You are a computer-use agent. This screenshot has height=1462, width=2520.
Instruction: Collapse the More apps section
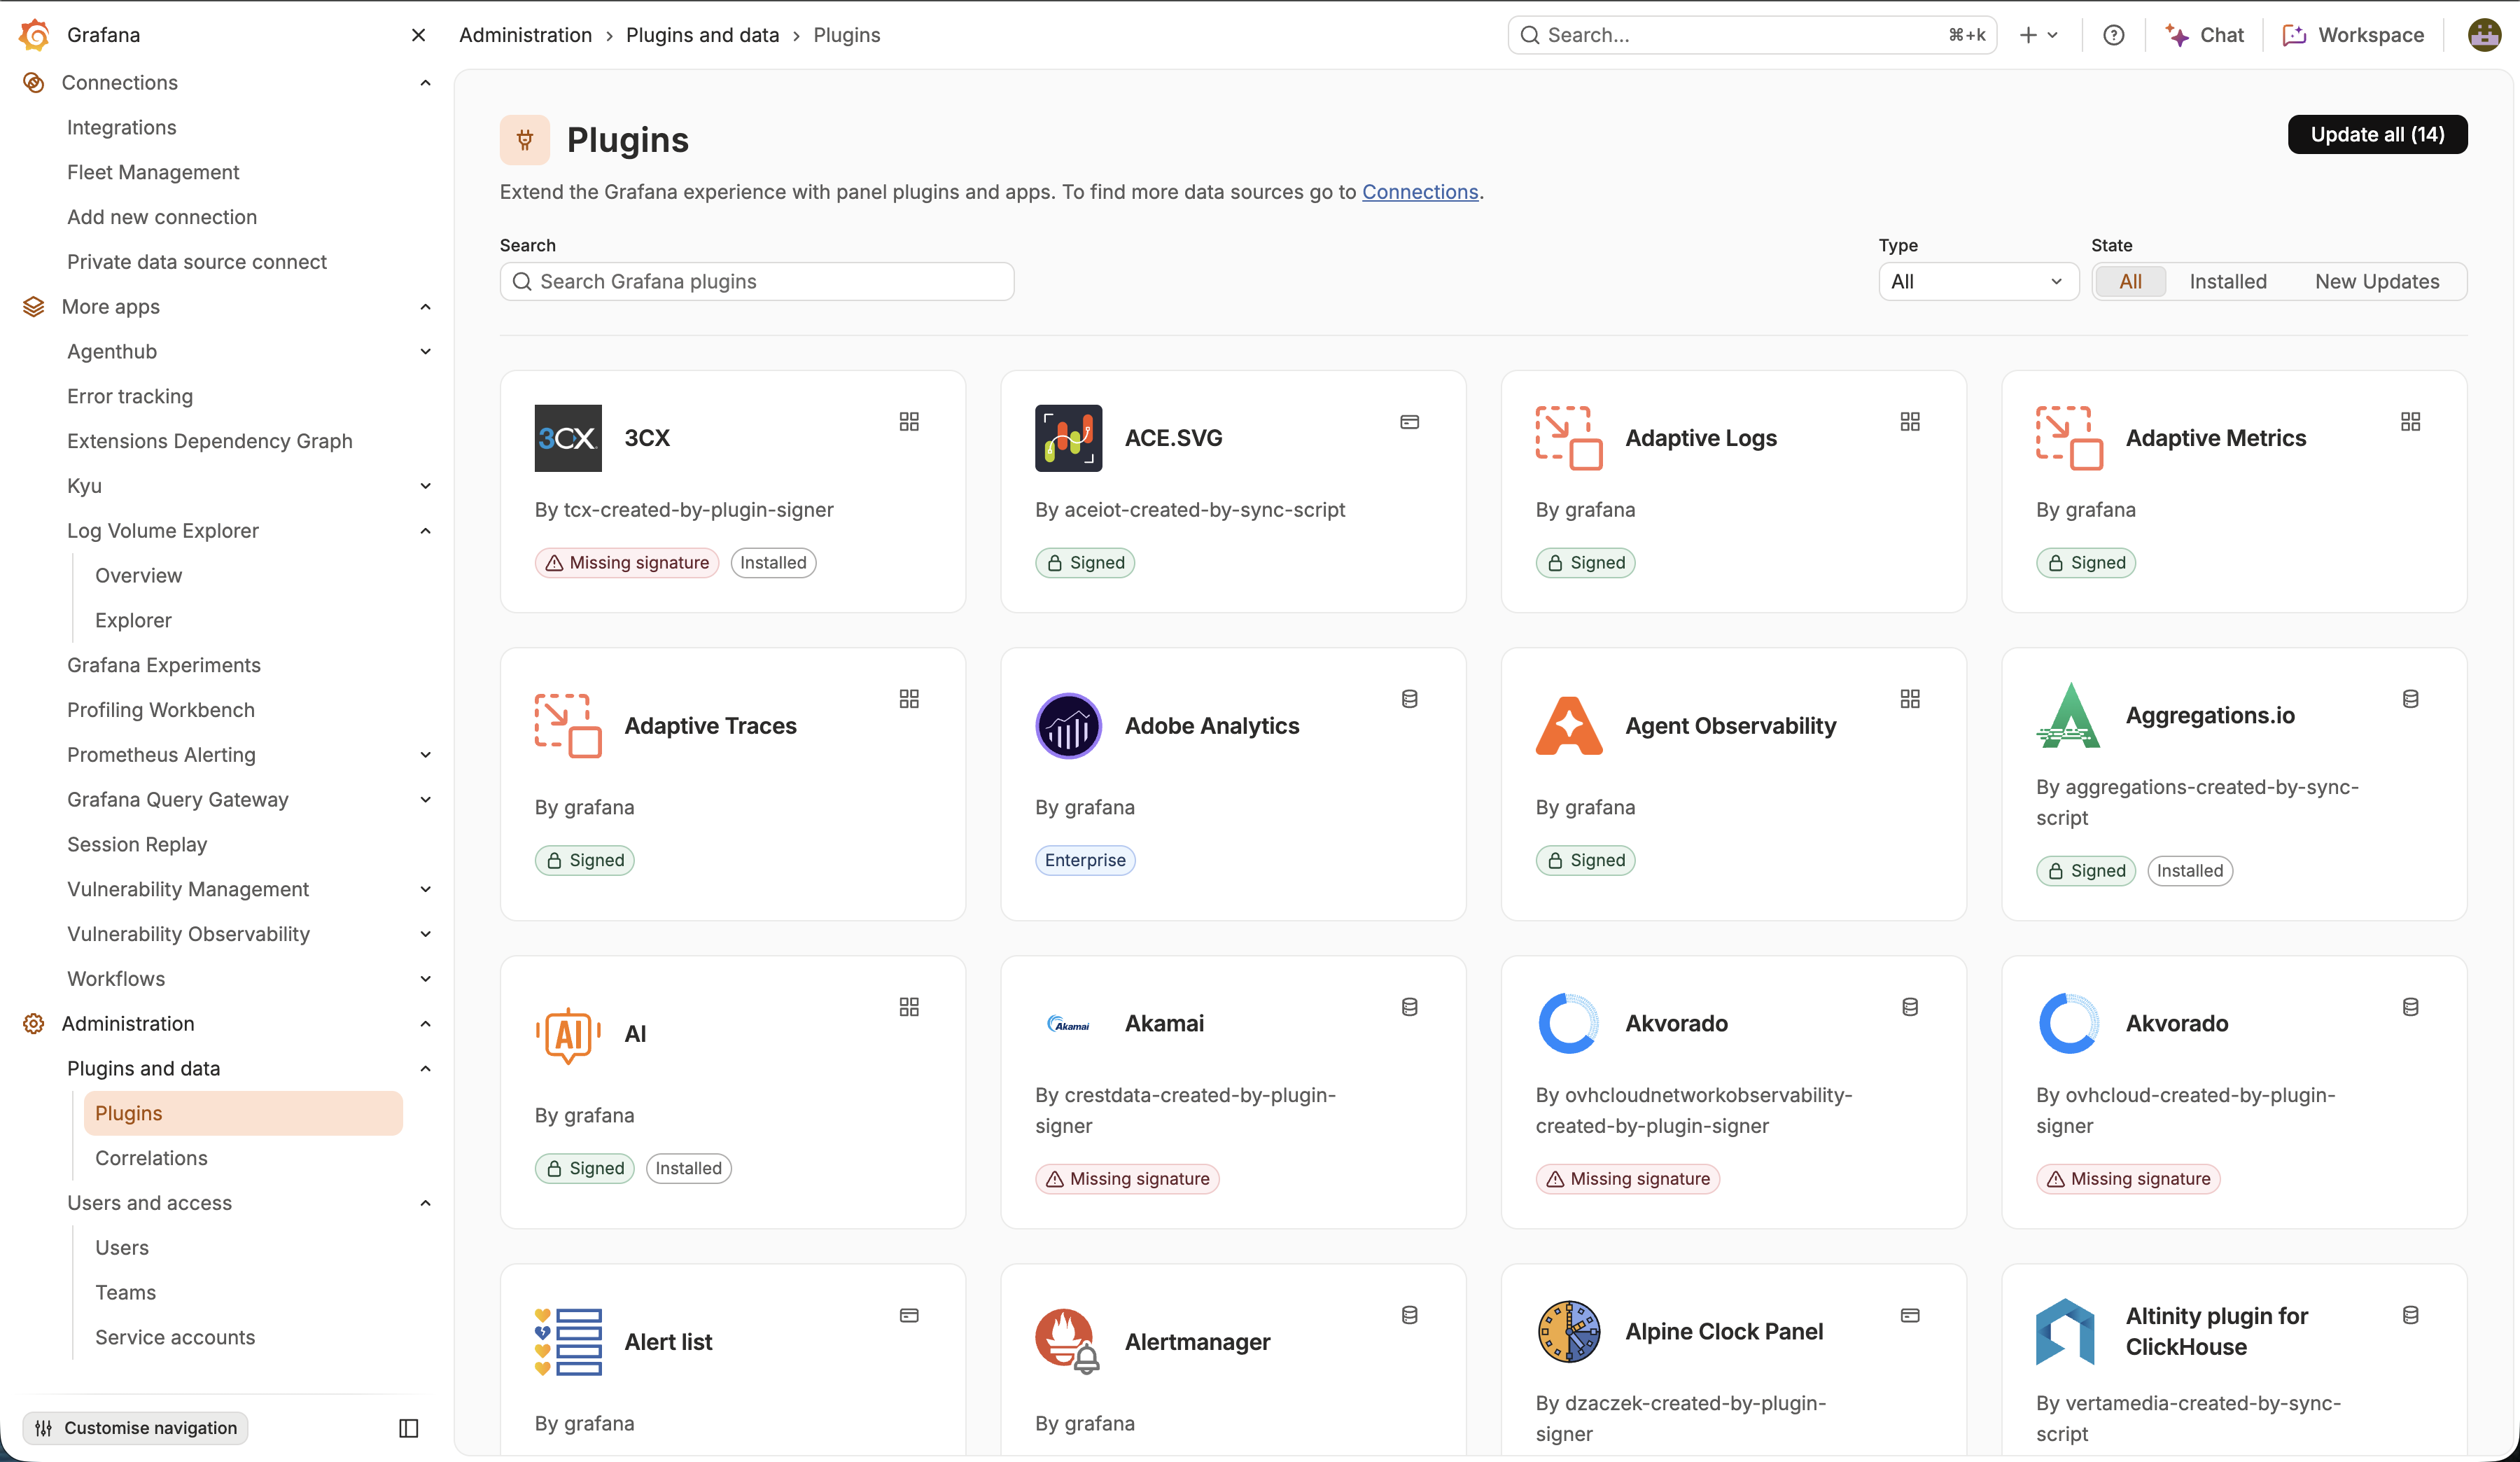pyautogui.click(x=426, y=307)
